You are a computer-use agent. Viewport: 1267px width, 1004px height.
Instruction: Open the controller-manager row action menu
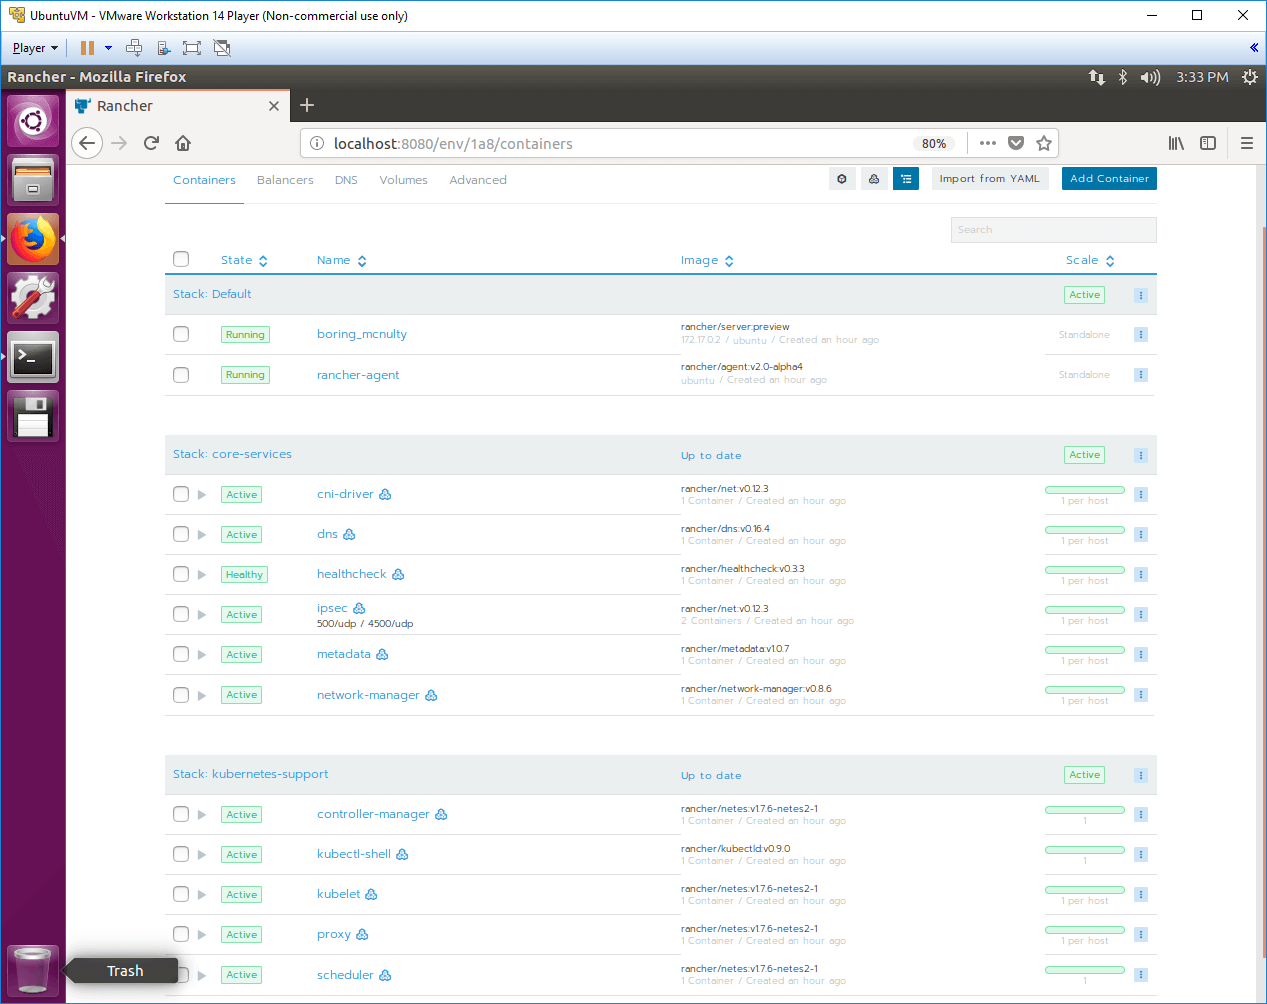point(1140,815)
